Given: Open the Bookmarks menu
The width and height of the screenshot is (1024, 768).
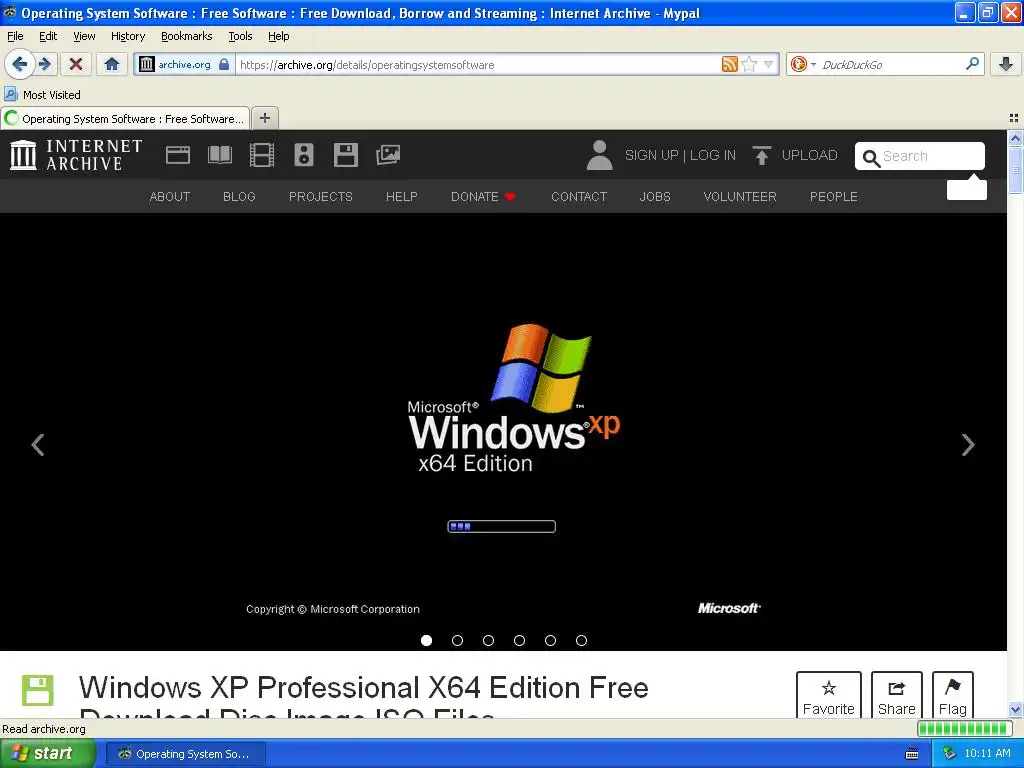Looking at the screenshot, I should click(187, 36).
